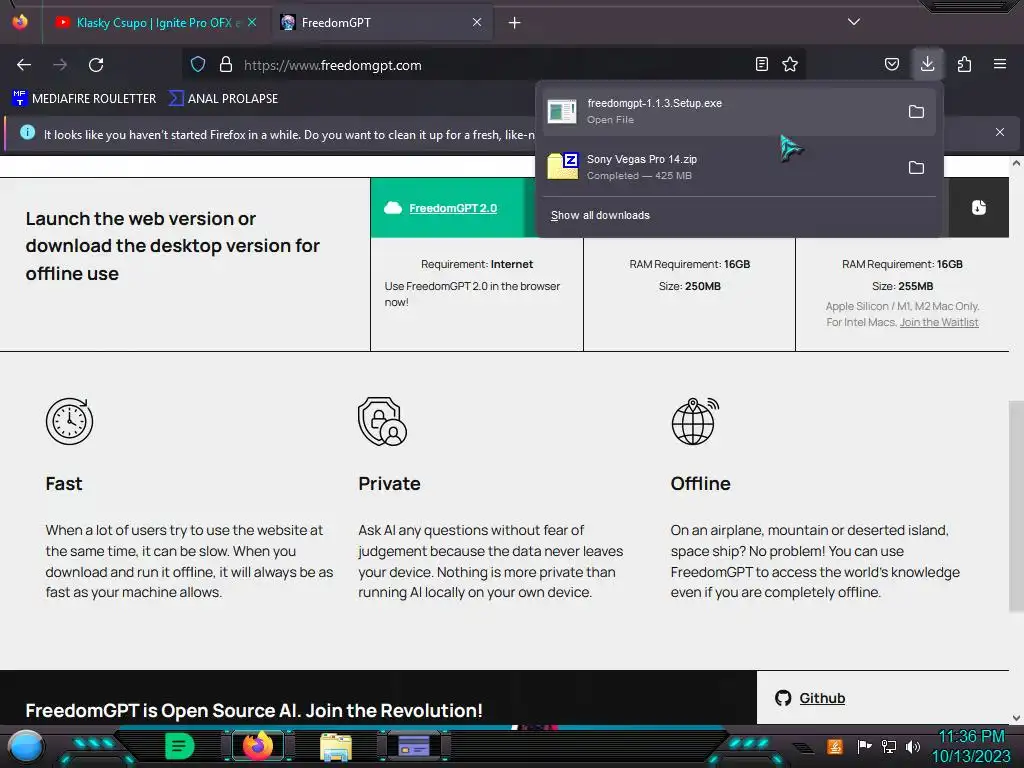Image resolution: width=1024 pixels, height=768 pixels.
Task: Go back to previous page
Action: (x=24, y=65)
